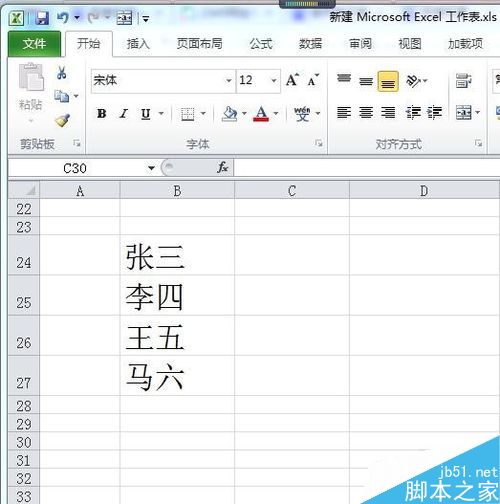Open the Customize Quick Access Toolbar dropdown
Image resolution: width=500 pixels, height=504 pixels.
[146, 19]
